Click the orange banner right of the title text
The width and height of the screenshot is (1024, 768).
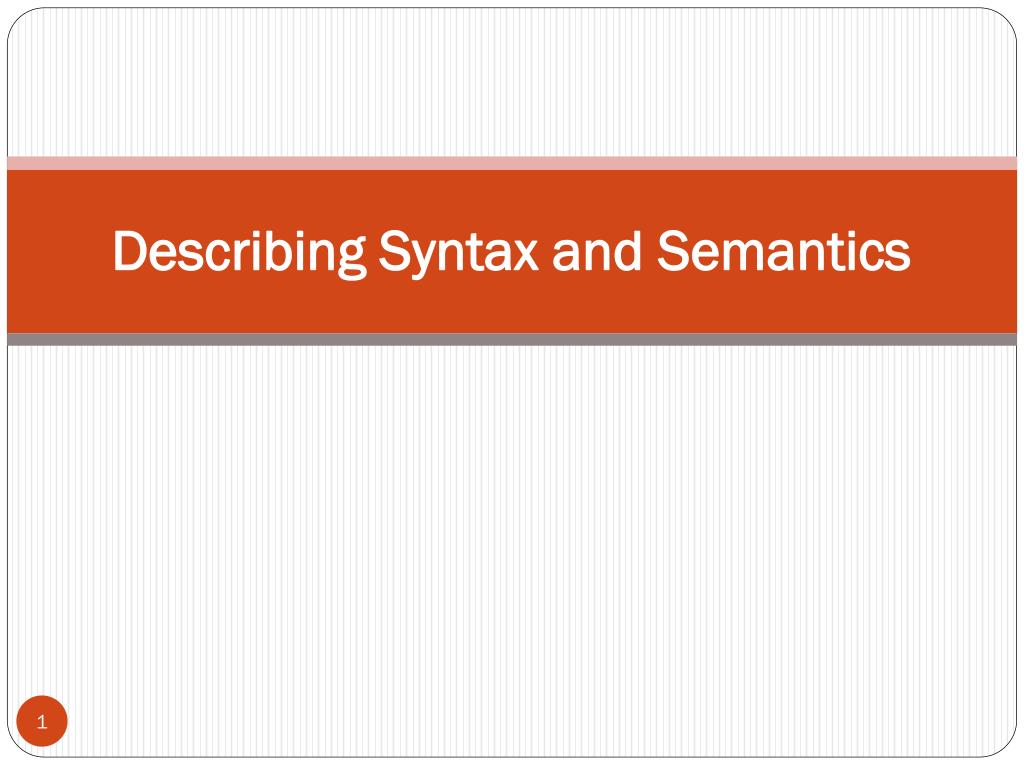point(964,251)
